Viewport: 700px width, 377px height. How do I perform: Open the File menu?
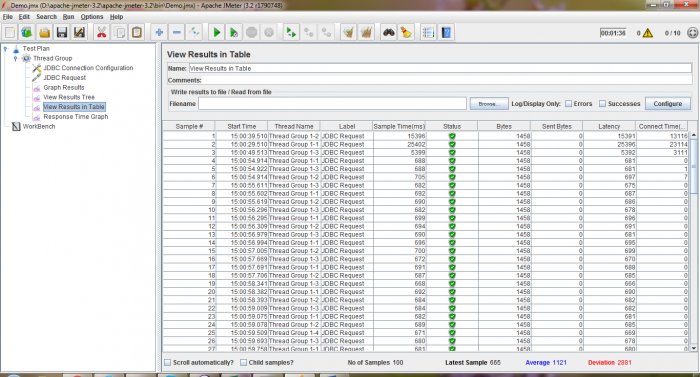pyautogui.click(x=8, y=17)
